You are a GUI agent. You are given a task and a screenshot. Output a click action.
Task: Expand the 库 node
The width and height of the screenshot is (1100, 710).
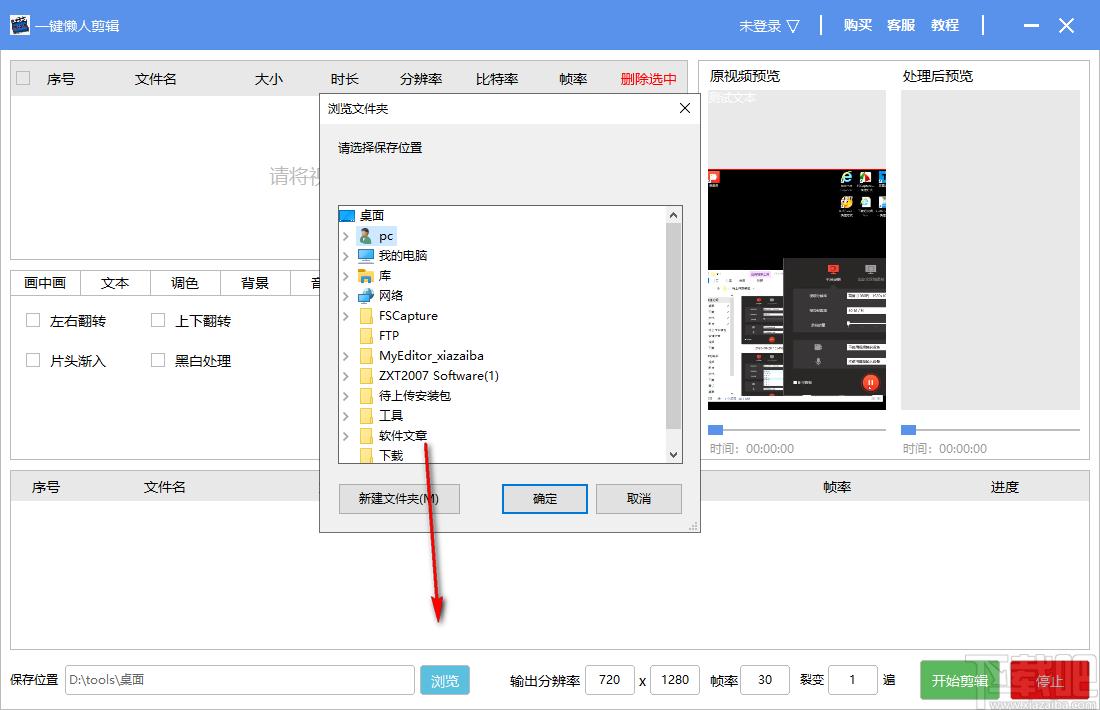345,276
